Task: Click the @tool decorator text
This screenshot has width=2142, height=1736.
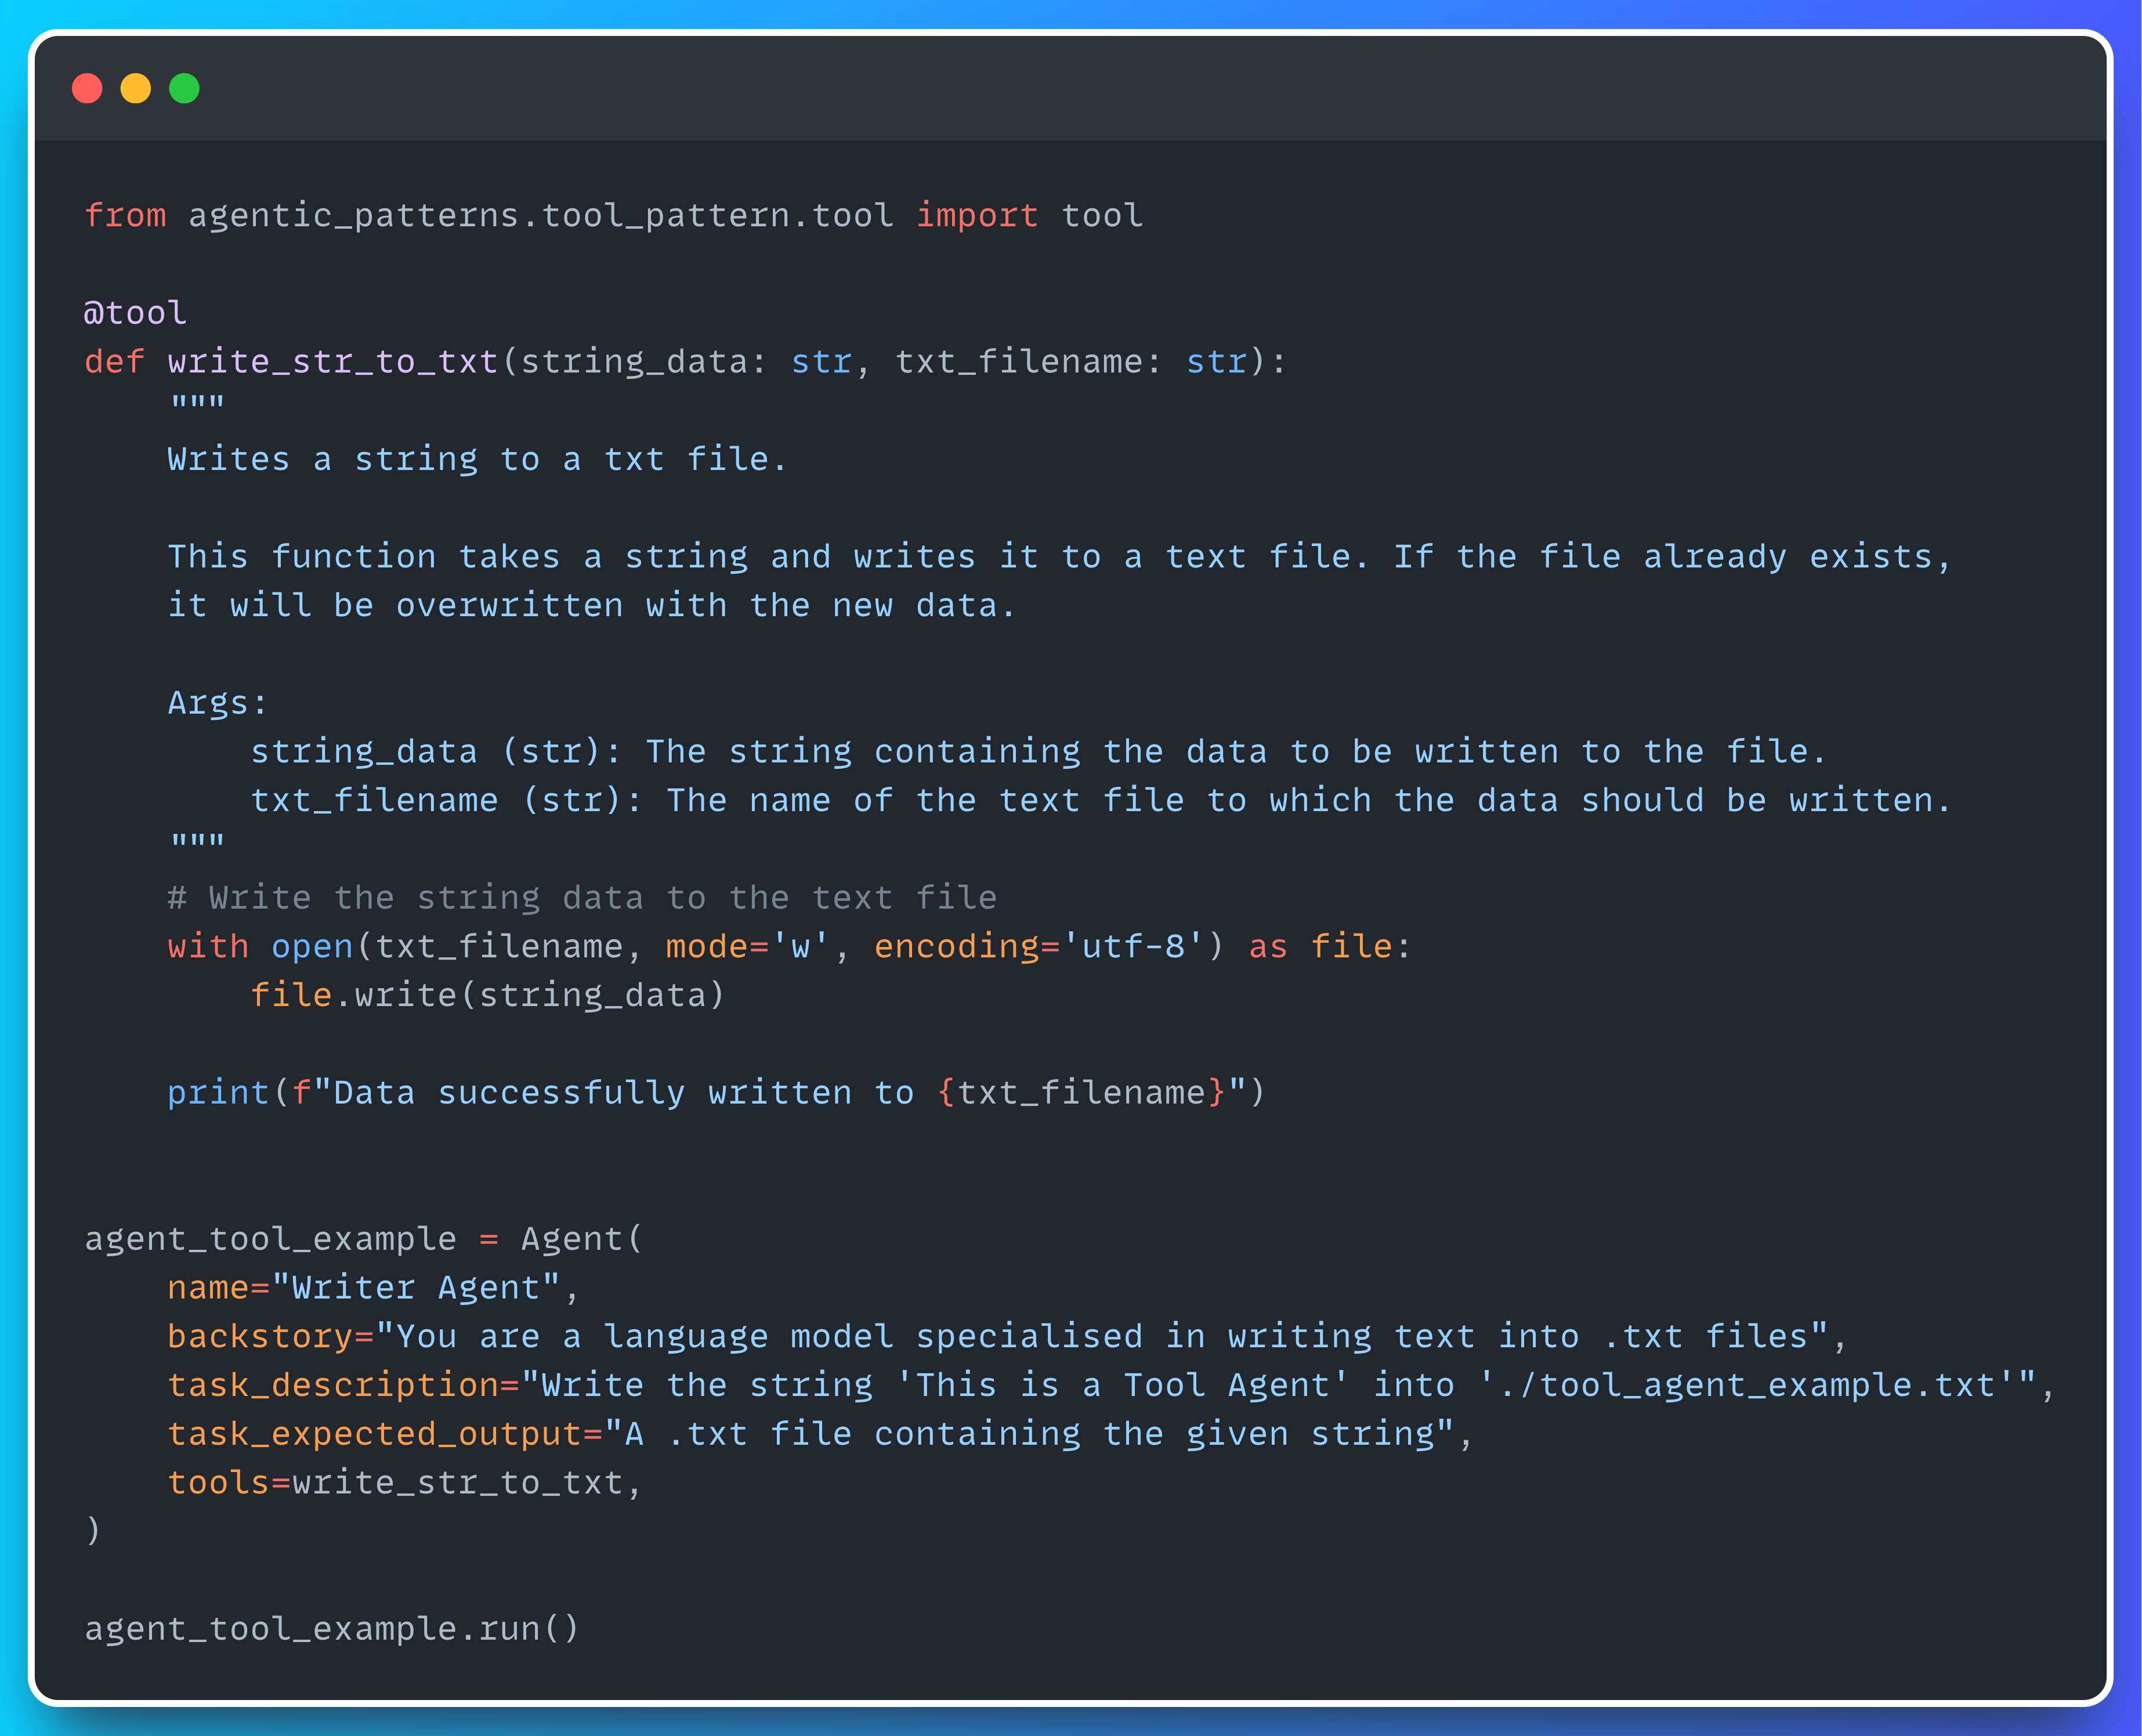Action: tap(134, 313)
